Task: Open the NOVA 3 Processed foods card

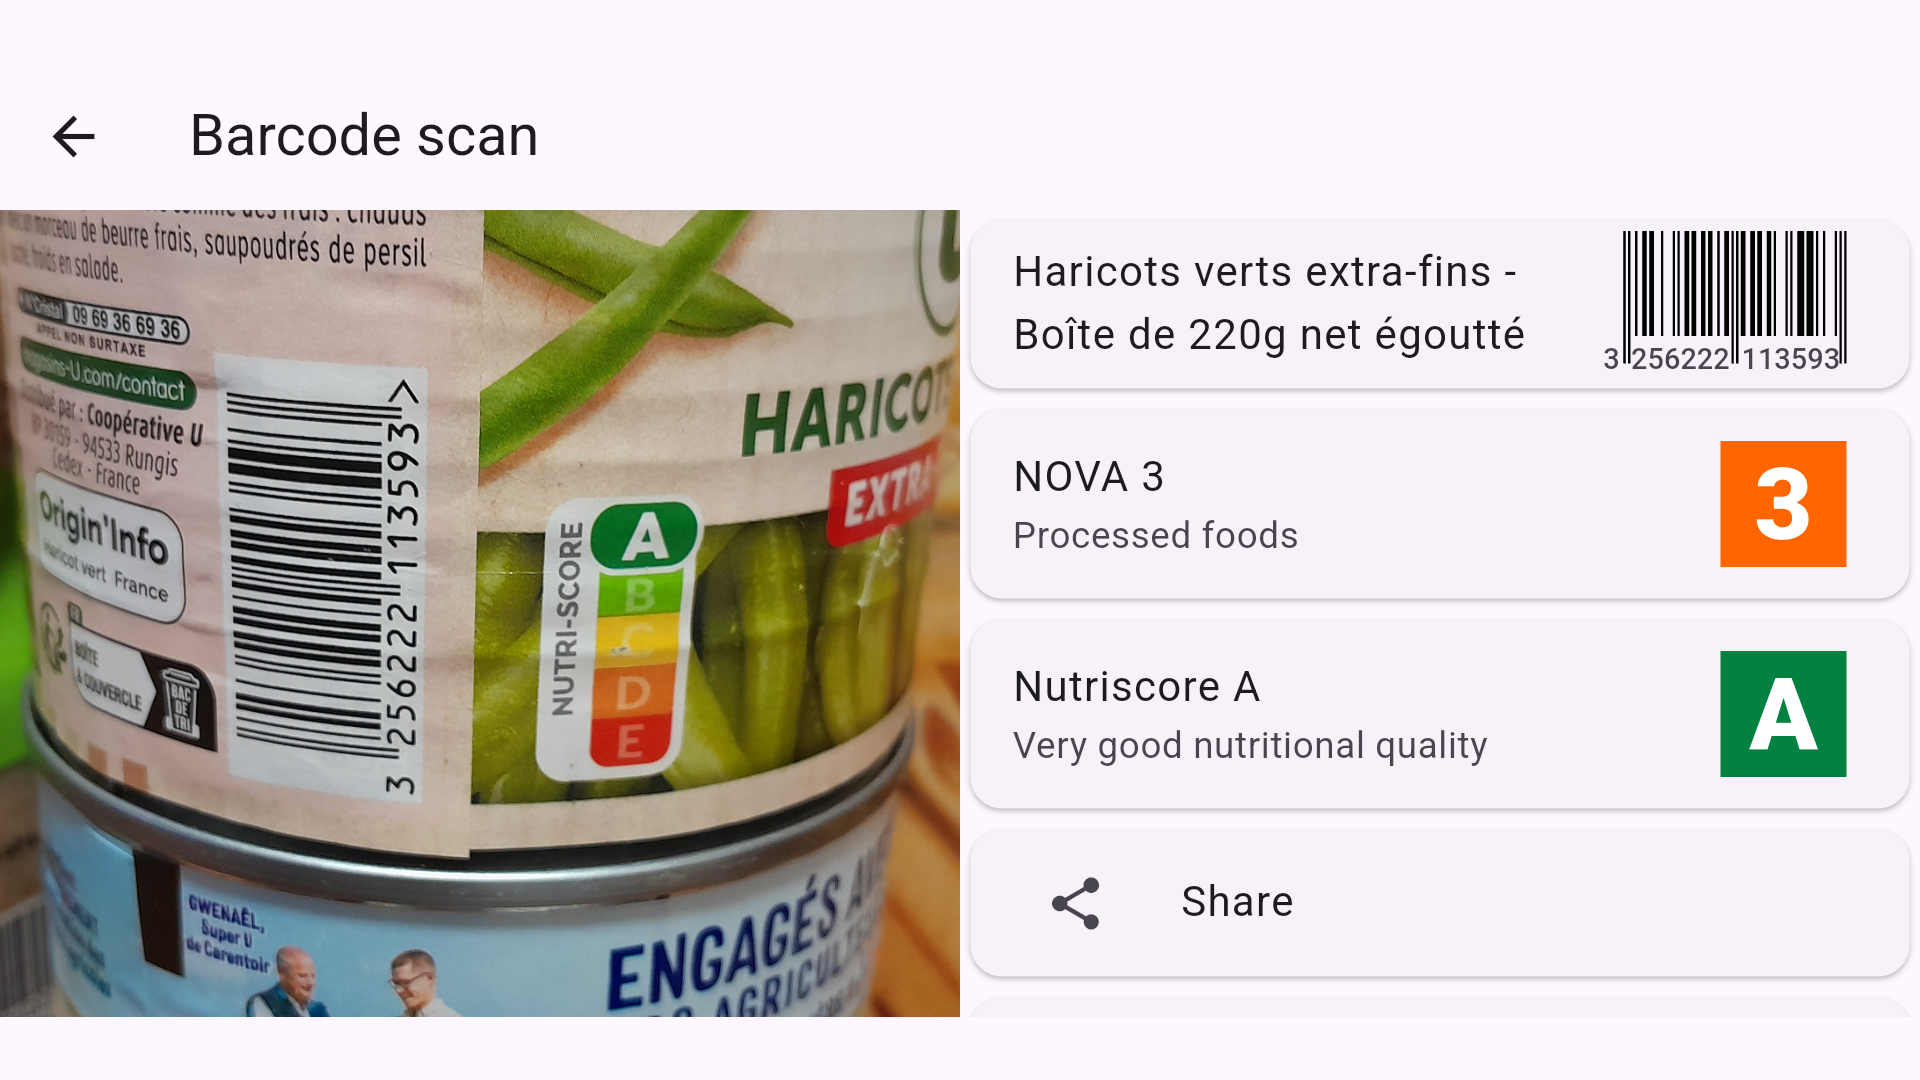Action: click(1440, 504)
